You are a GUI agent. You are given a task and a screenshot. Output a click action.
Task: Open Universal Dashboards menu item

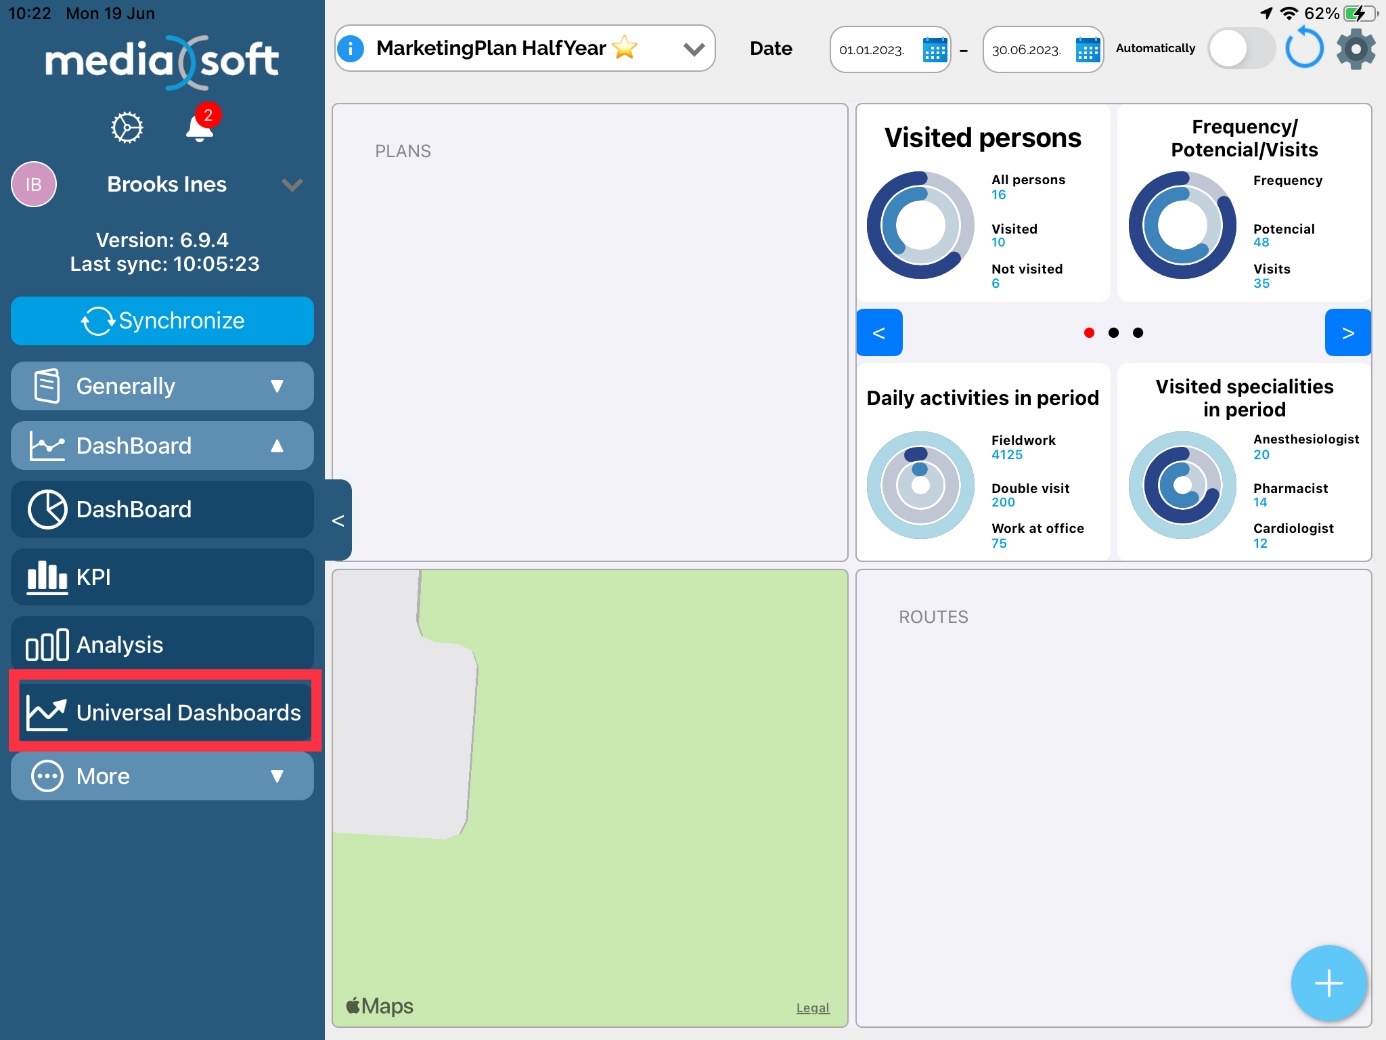[165, 712]
